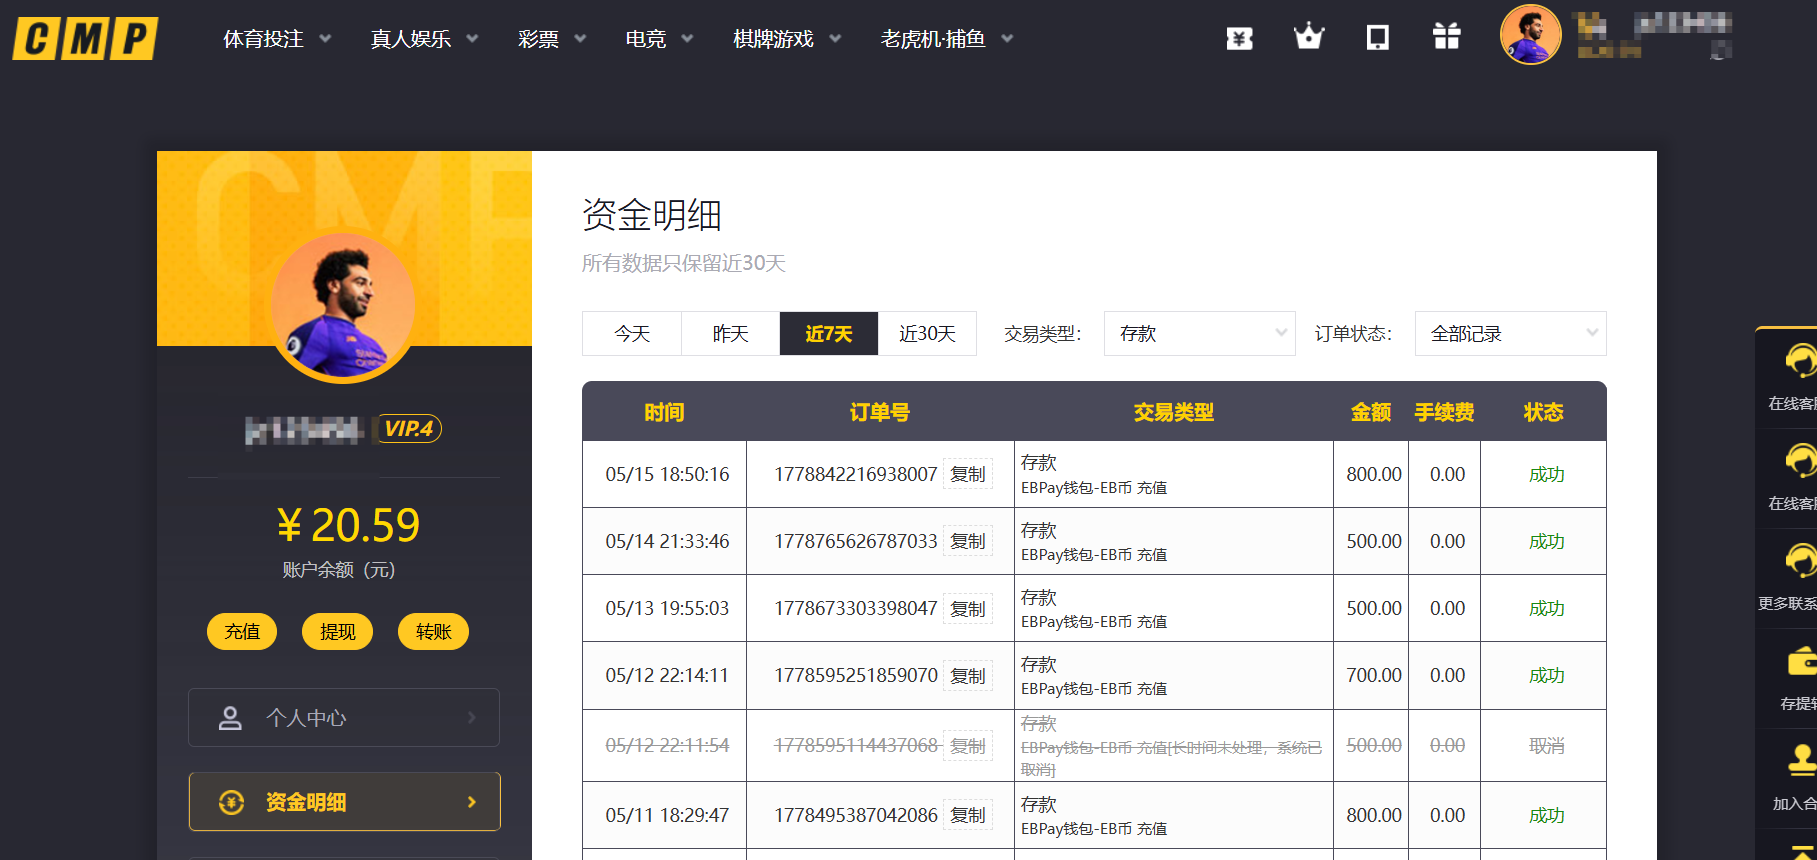Click the first online customer service headset icon
This screenshot has width=1817, height=860.
pyautogui.click(x=1800, y=362)
